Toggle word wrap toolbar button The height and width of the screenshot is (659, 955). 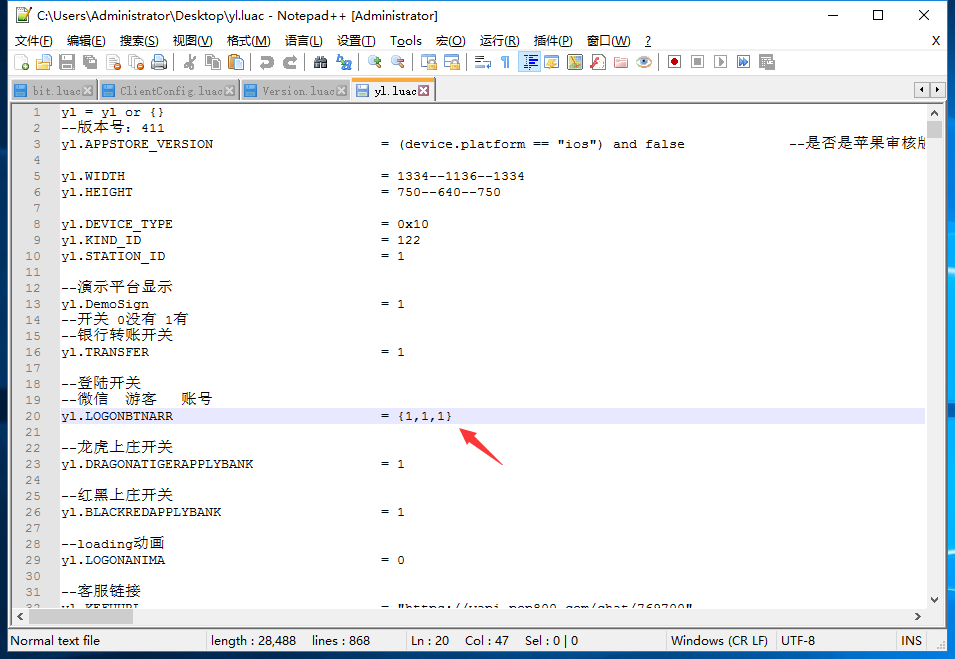482,62
